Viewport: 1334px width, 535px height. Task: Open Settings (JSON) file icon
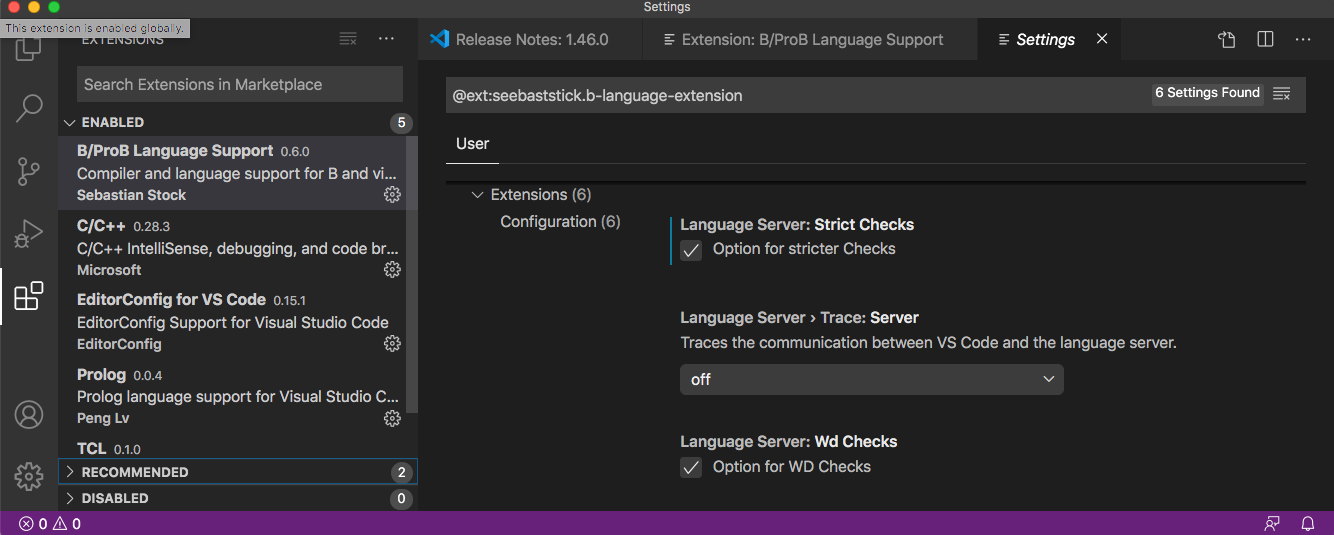[x=1227, y=39]
